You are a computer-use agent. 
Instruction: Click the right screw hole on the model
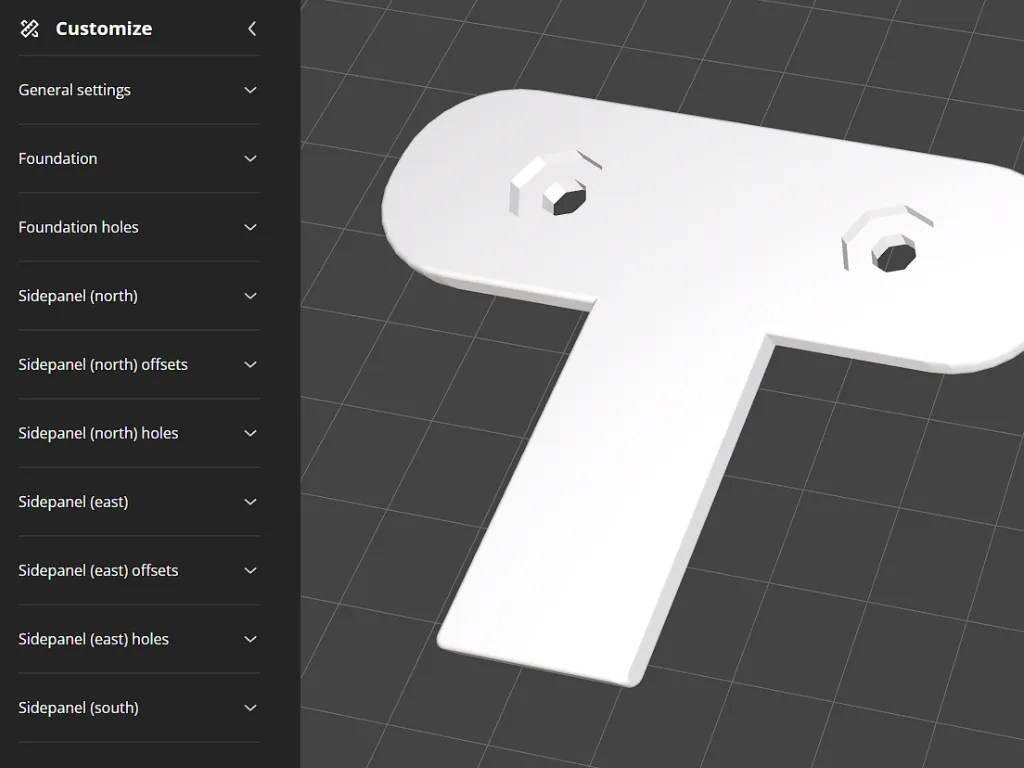[x=893, y=255]
